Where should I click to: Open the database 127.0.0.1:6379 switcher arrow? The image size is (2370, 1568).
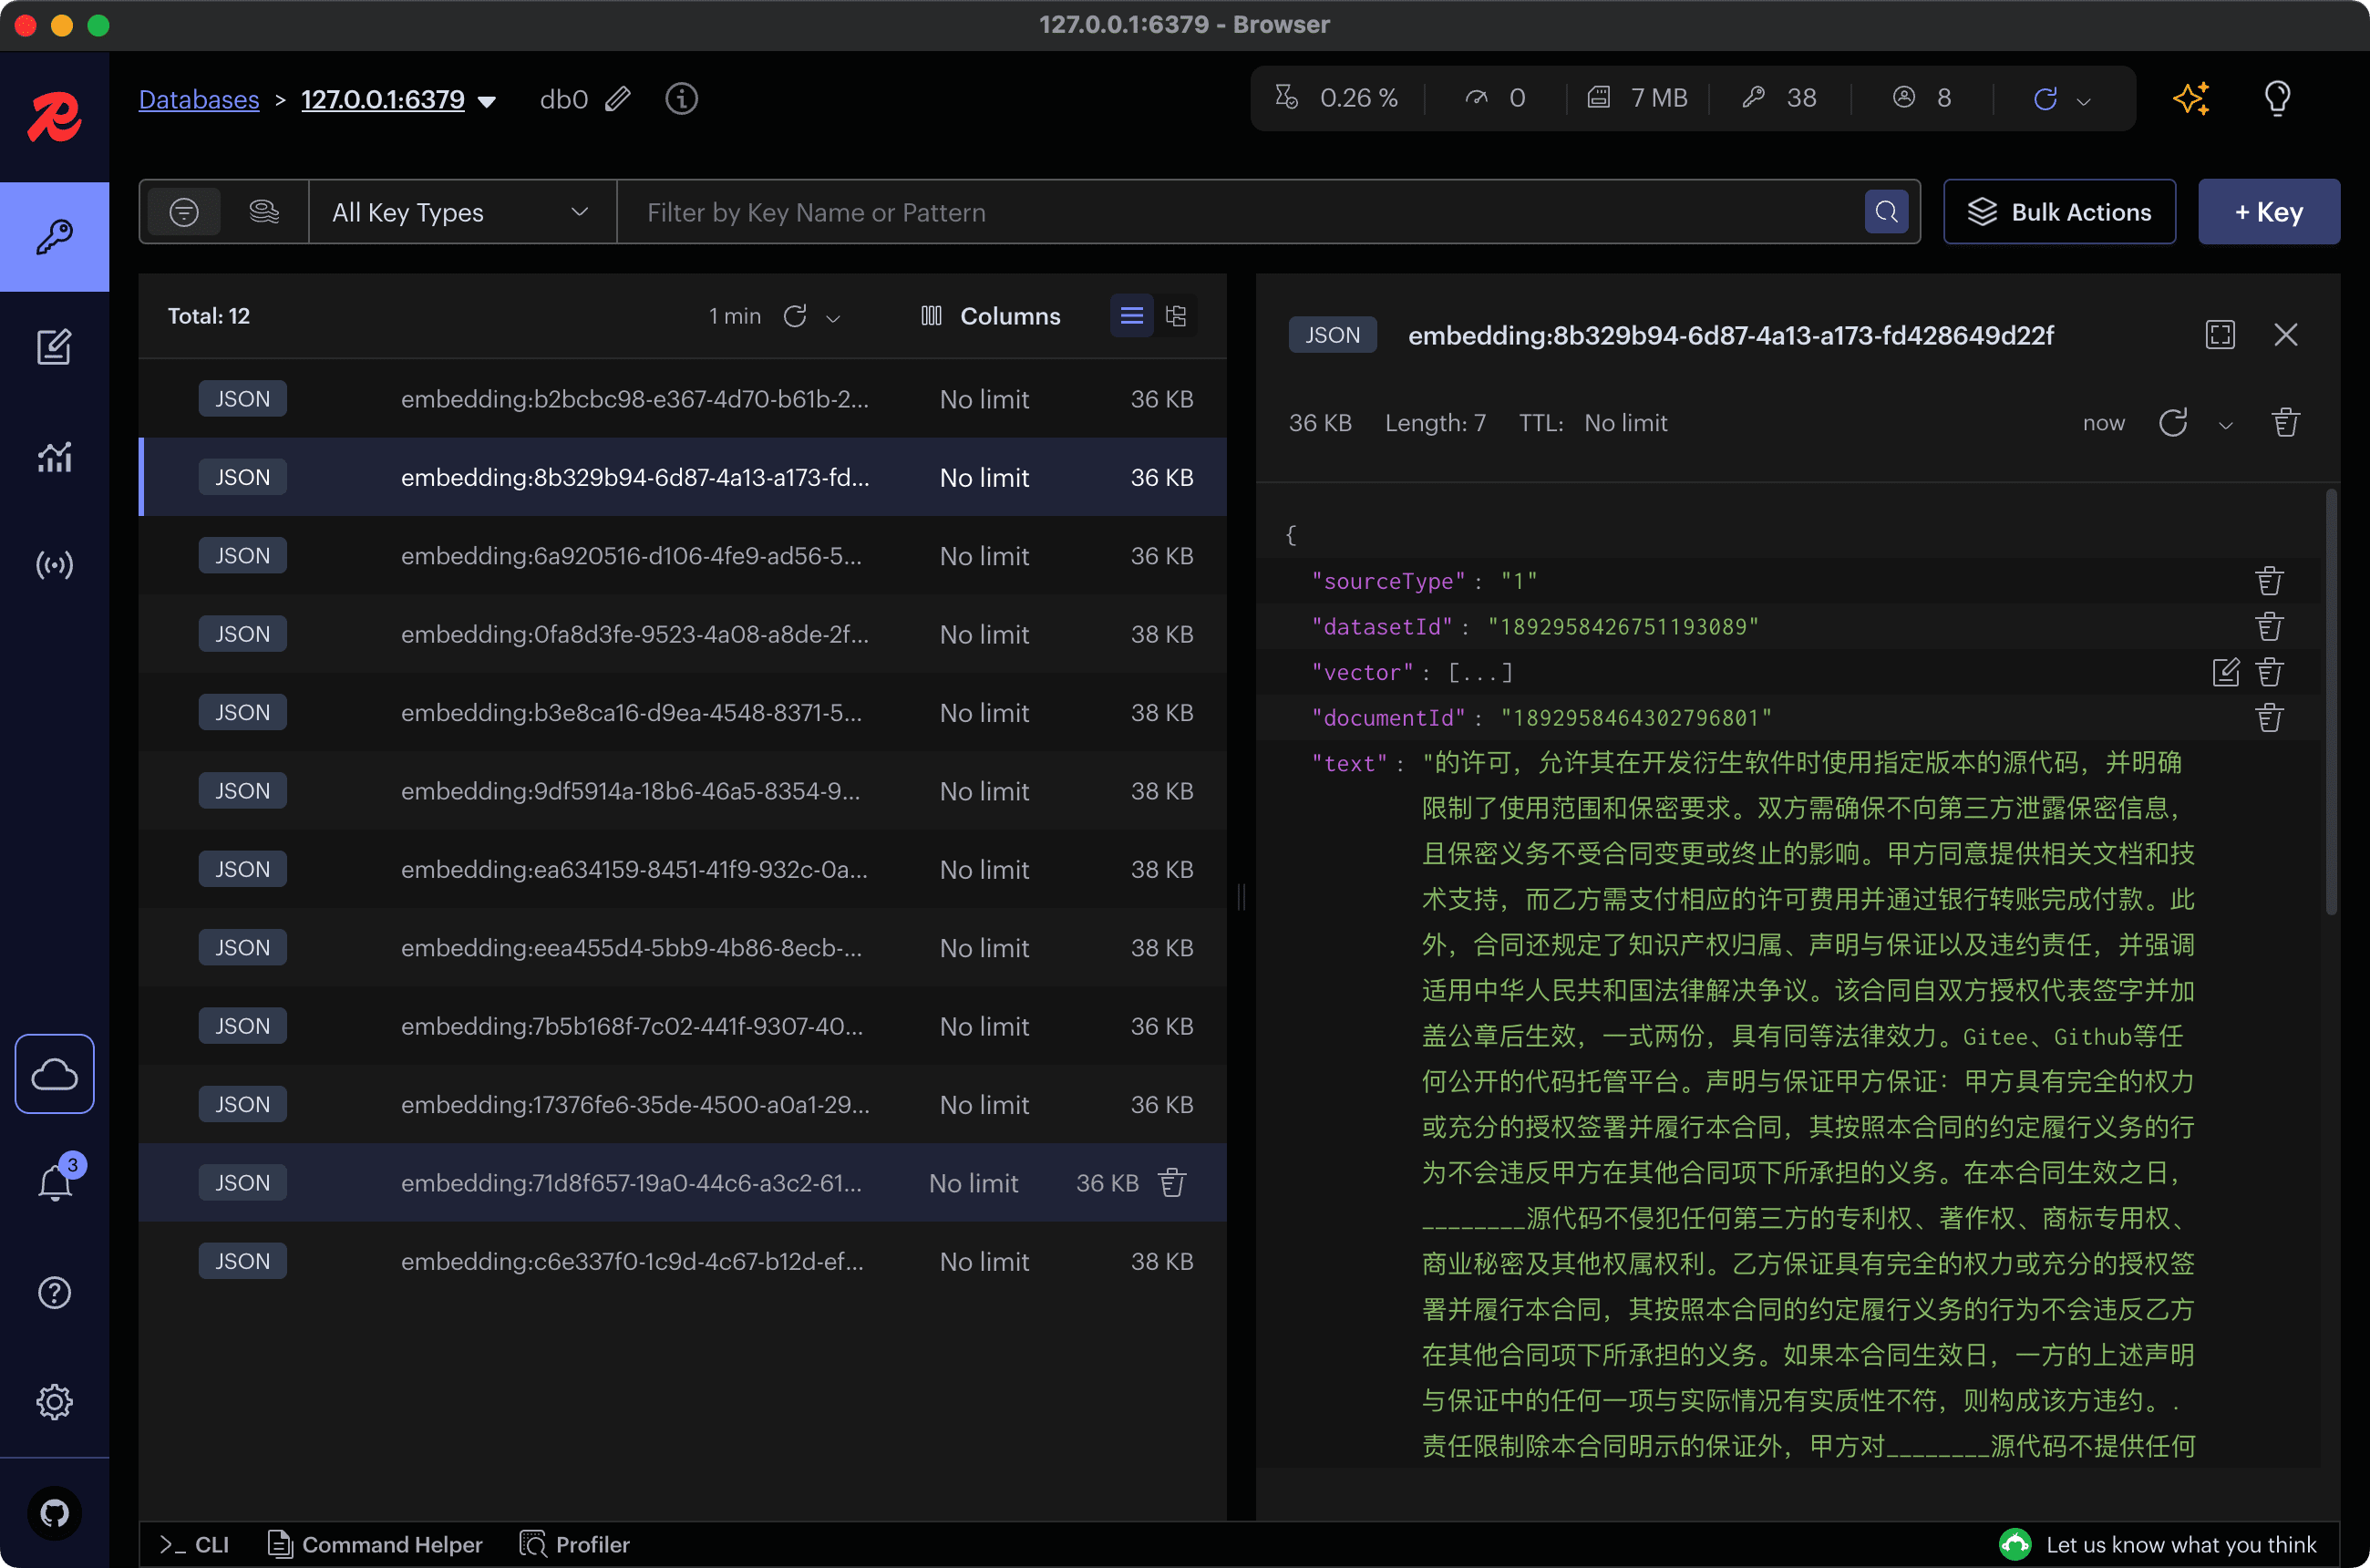(x=487, y=101)
